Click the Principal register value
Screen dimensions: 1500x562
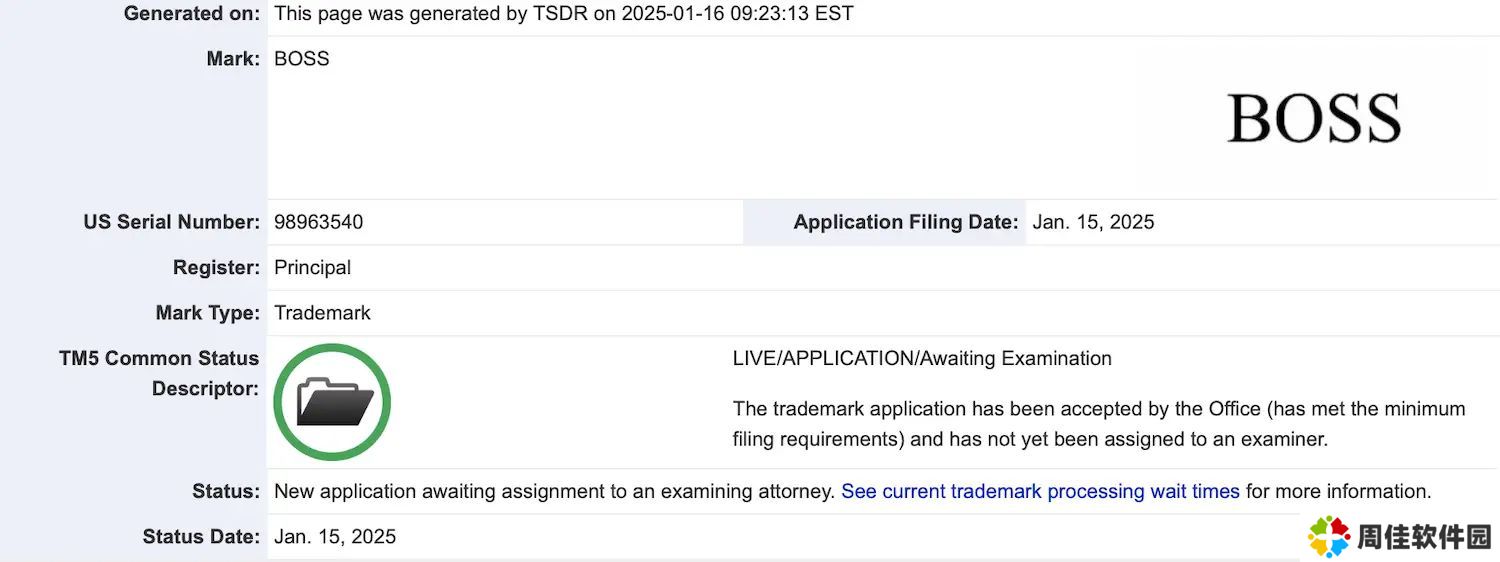coord(312,268)
